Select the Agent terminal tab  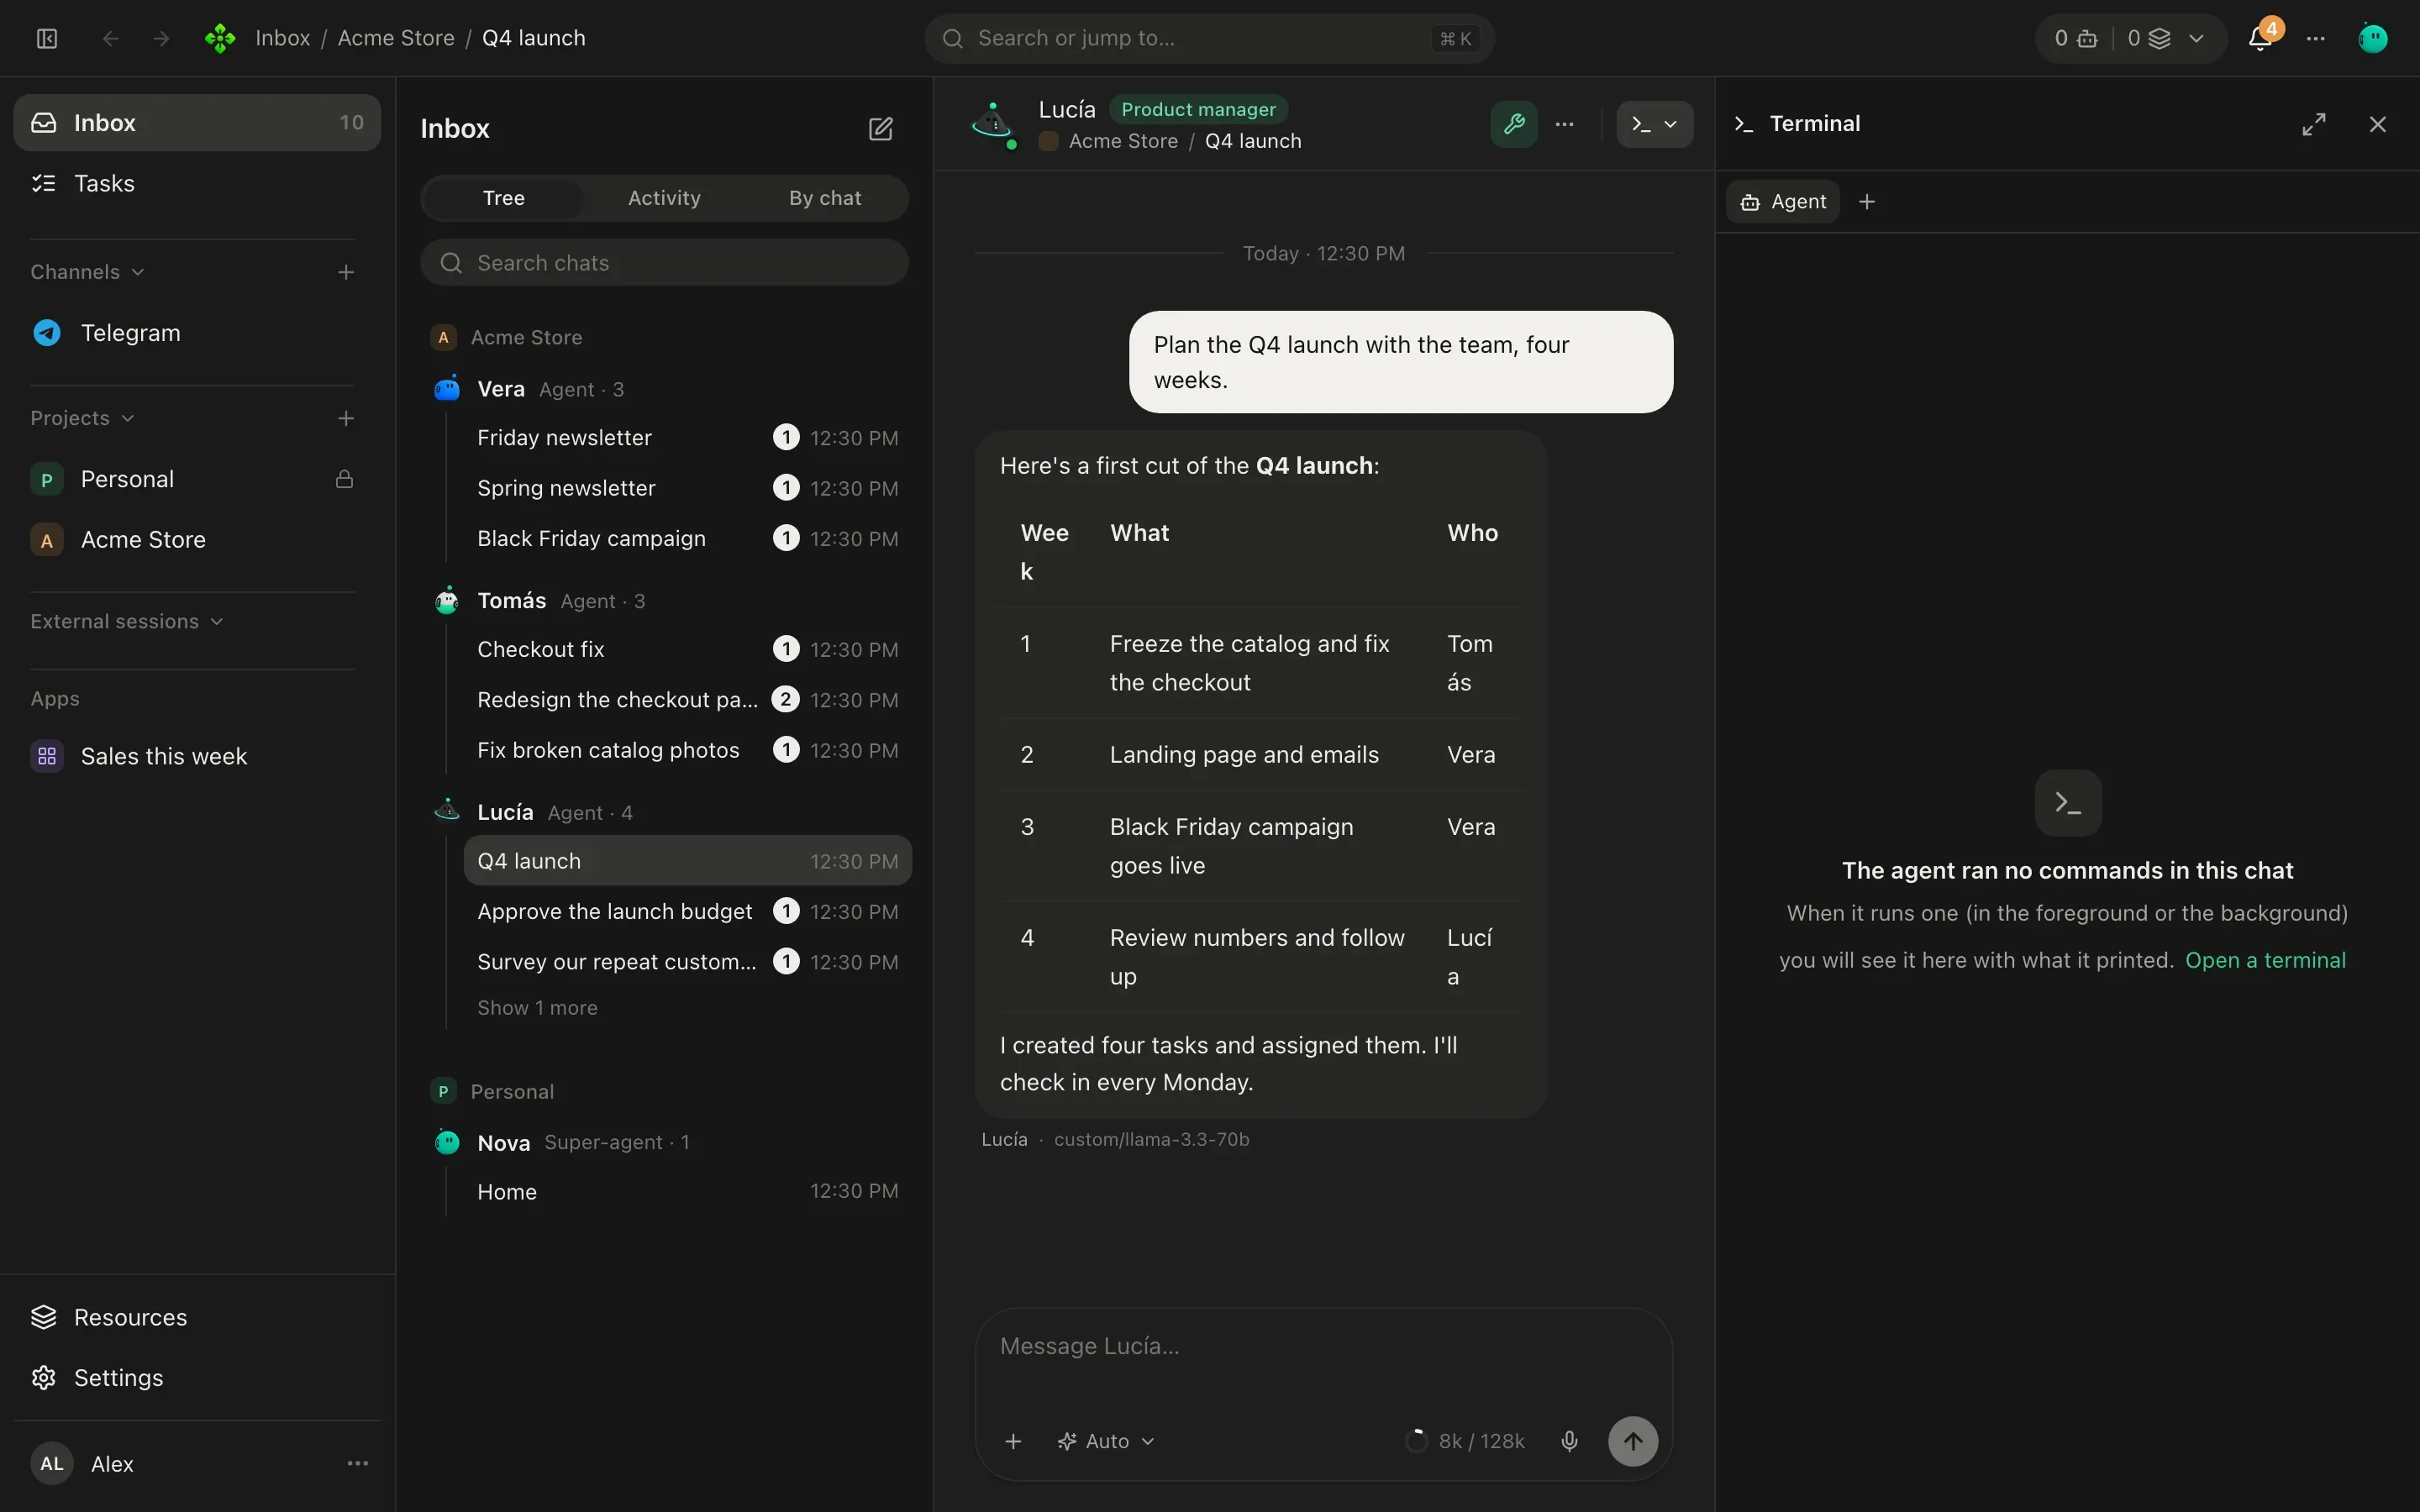pos(1783,202)
